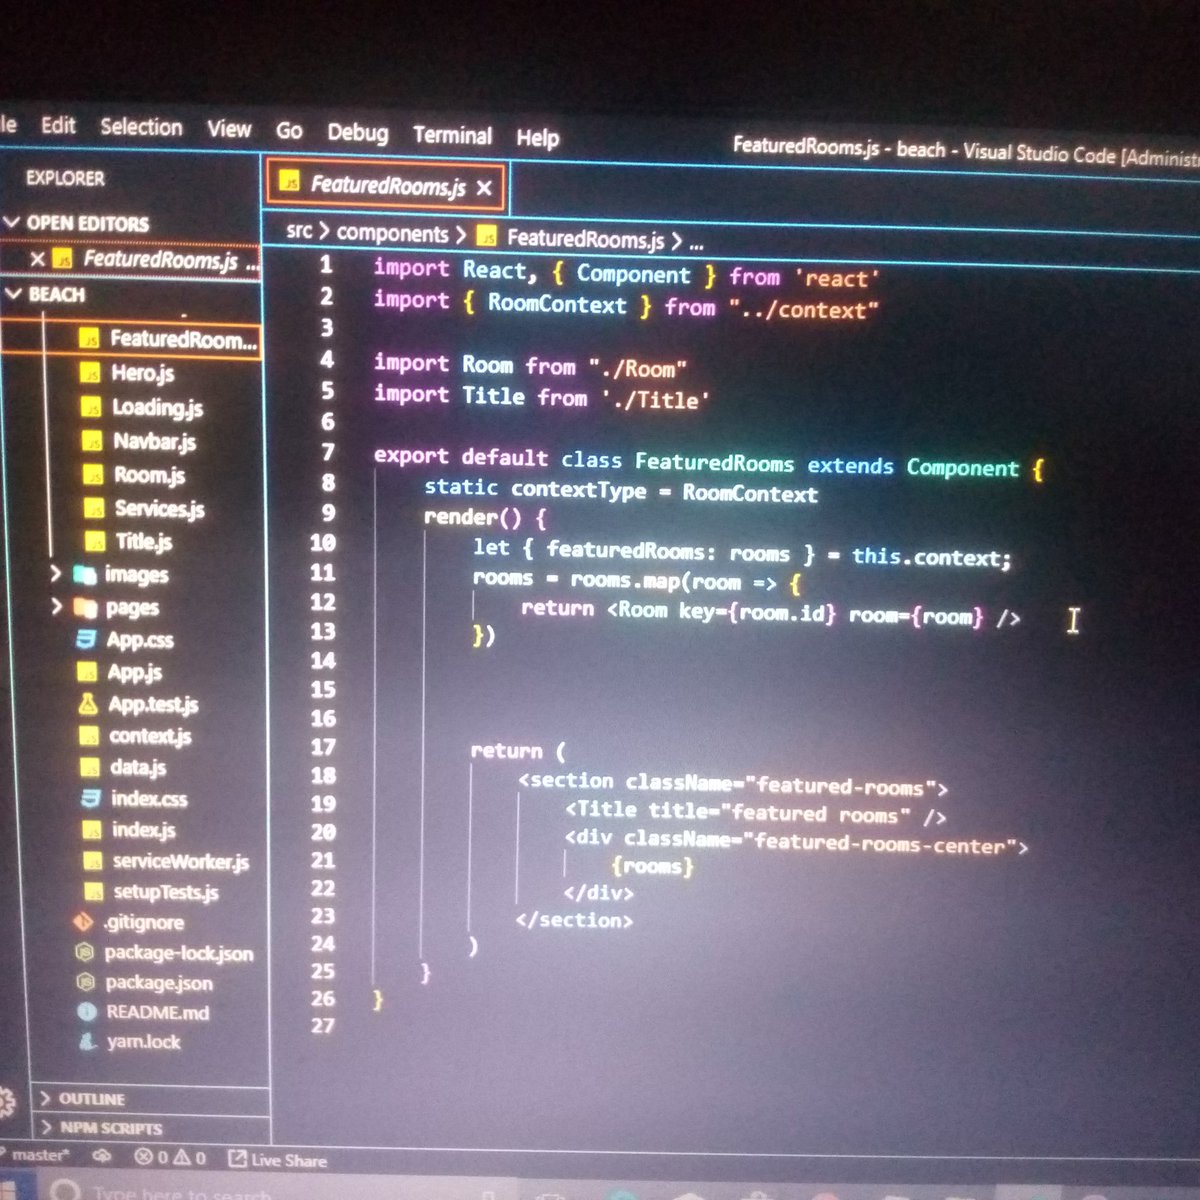The height and width of the screenshot is (1200, 1200).
Task: Open Services.js in explorer
Action: [x=159, y=509]
